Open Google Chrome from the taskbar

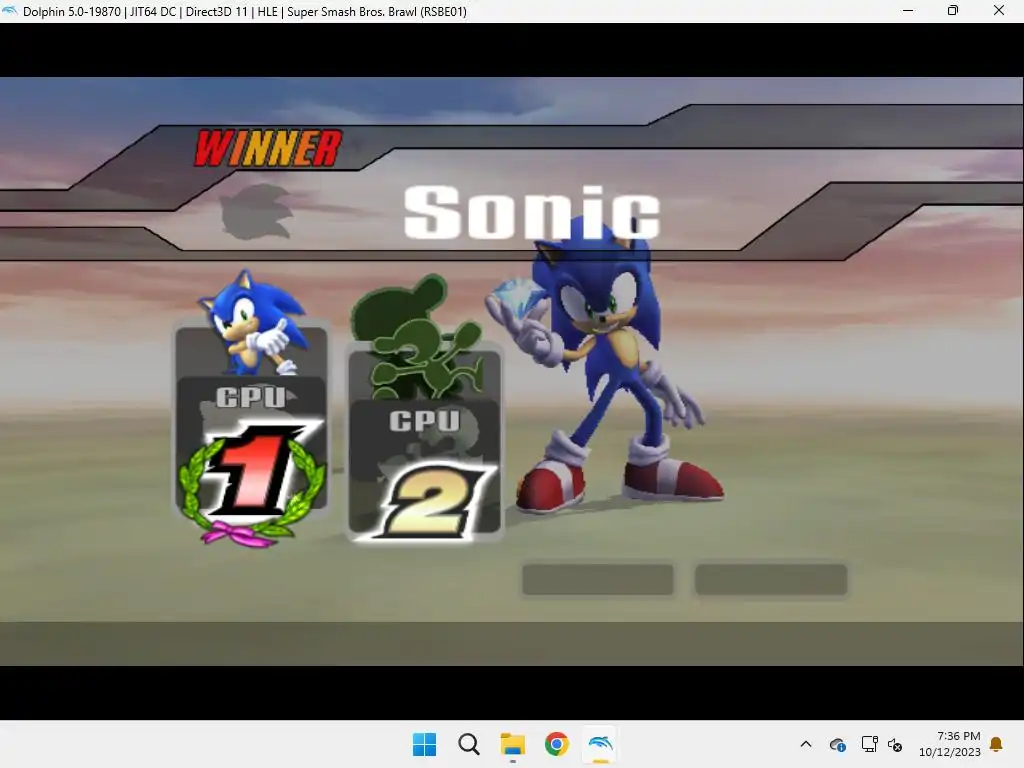pyautogui.click(x=556, y=744)
